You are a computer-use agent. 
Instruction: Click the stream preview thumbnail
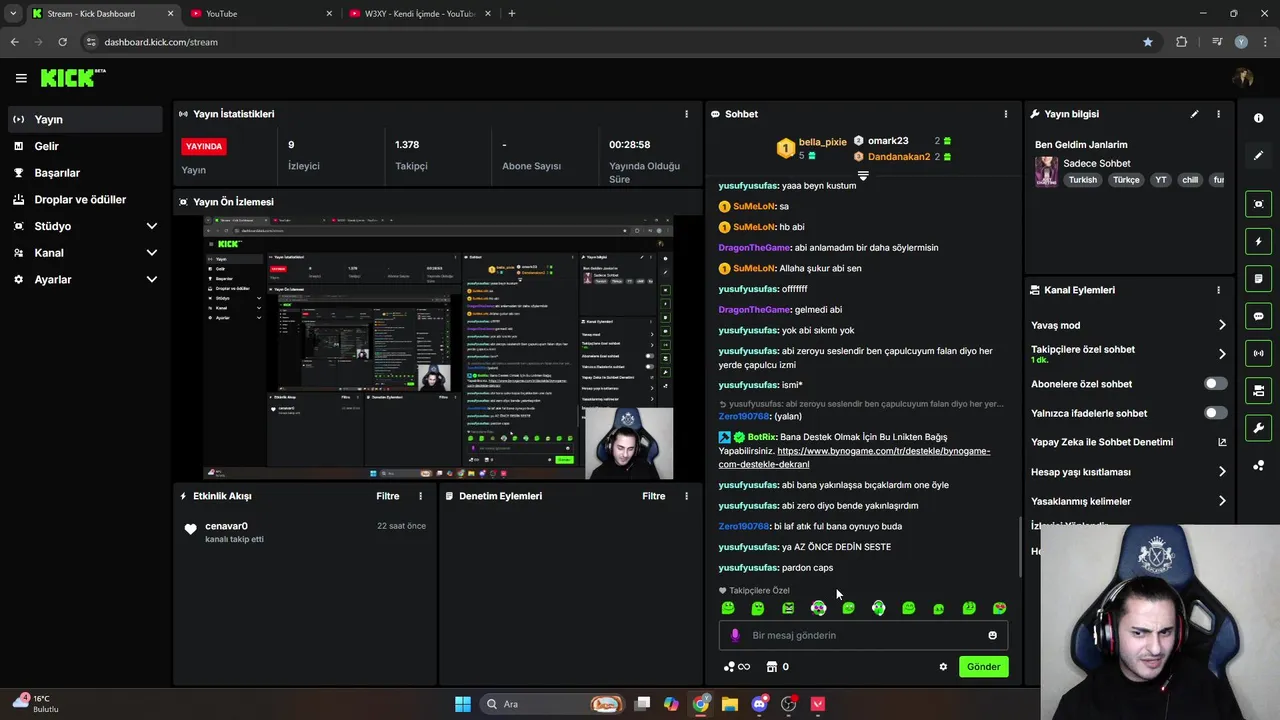point(438,347)
